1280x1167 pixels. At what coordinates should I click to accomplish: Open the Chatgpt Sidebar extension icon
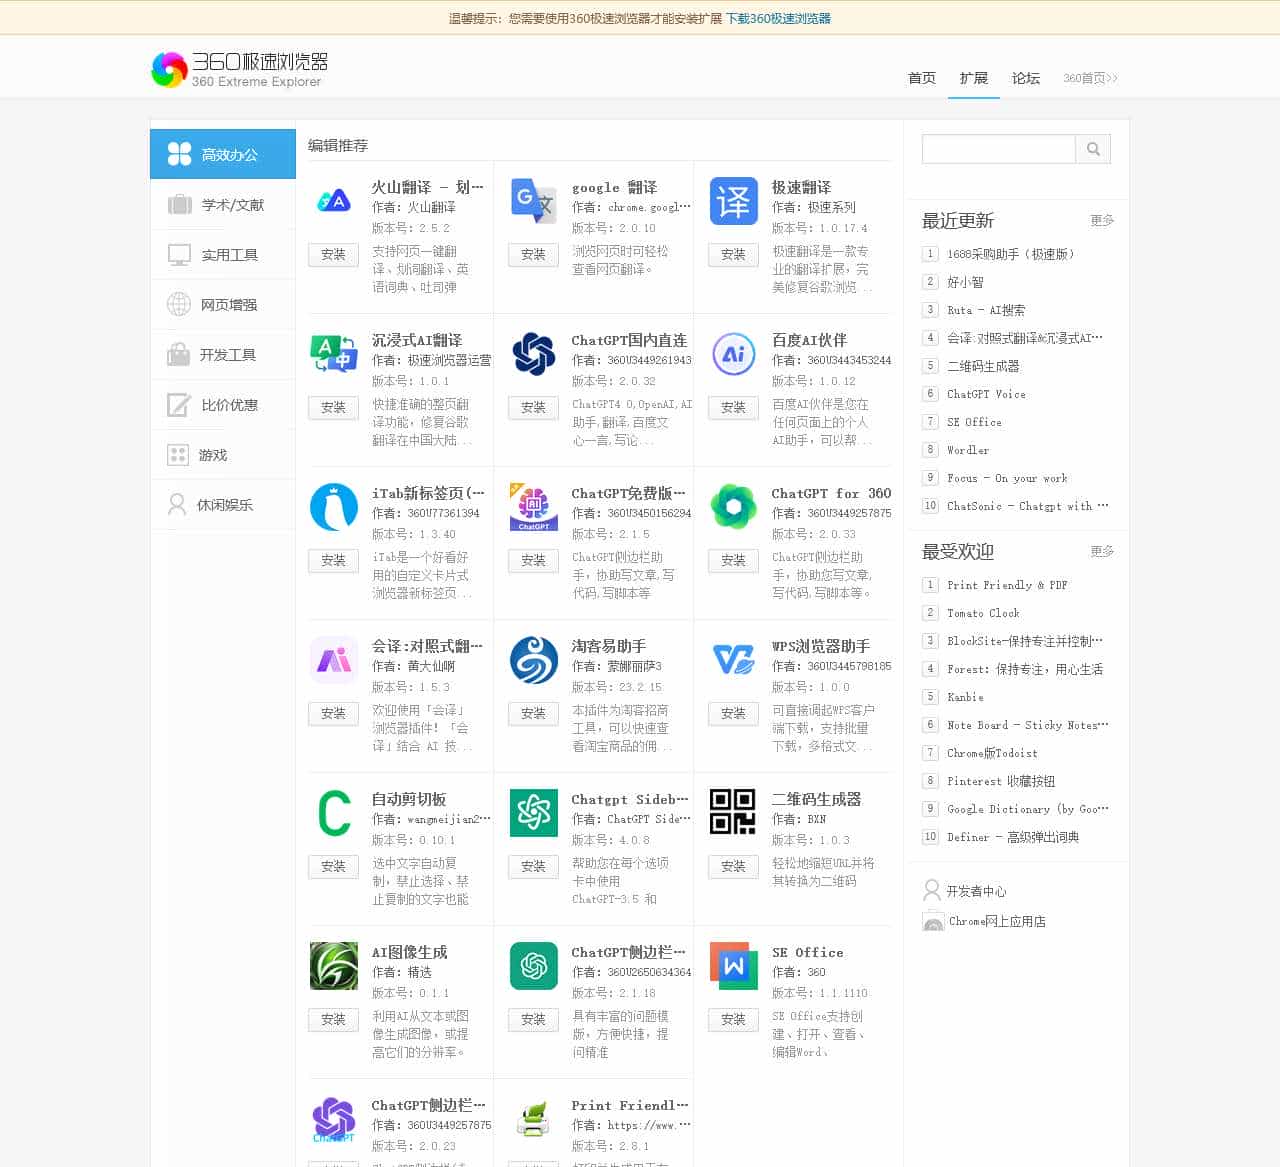click(x=534, y=813)
